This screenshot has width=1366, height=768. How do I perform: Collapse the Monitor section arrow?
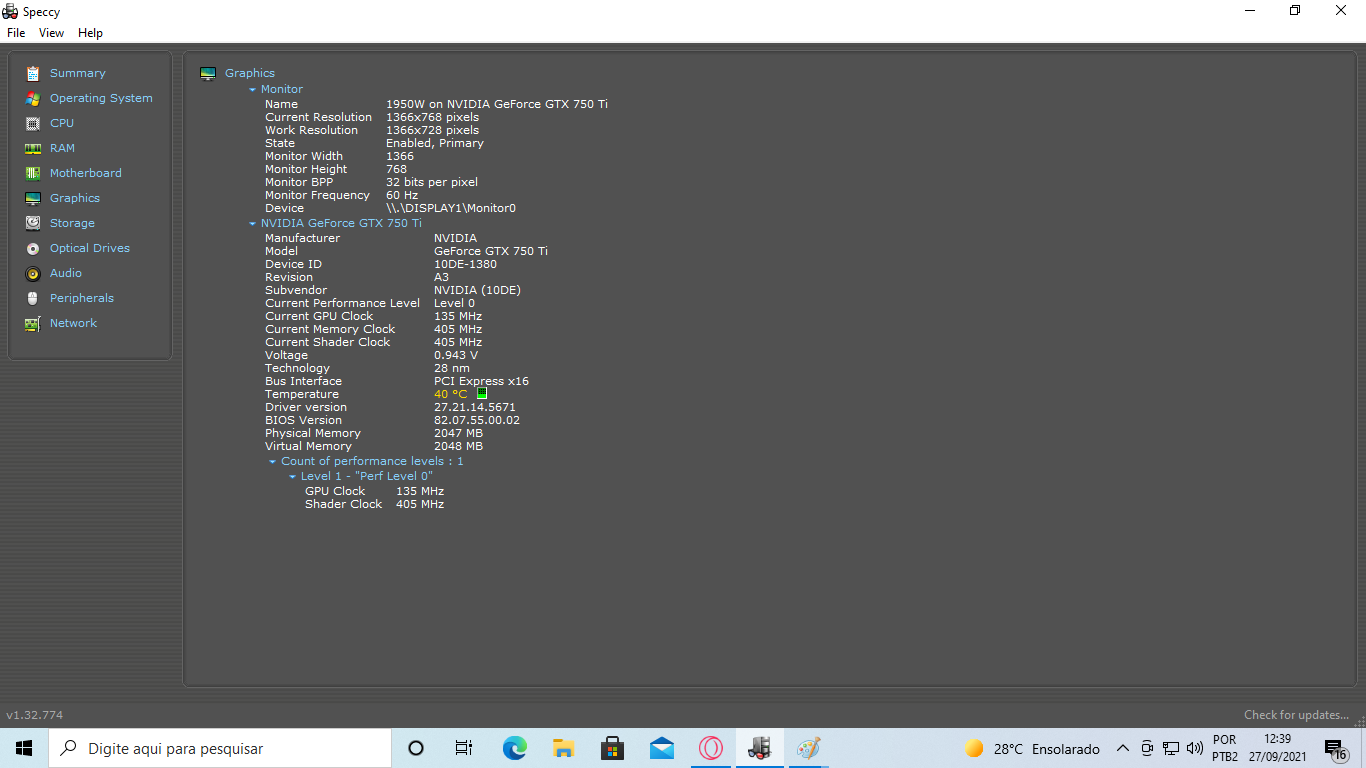point(253,90)
